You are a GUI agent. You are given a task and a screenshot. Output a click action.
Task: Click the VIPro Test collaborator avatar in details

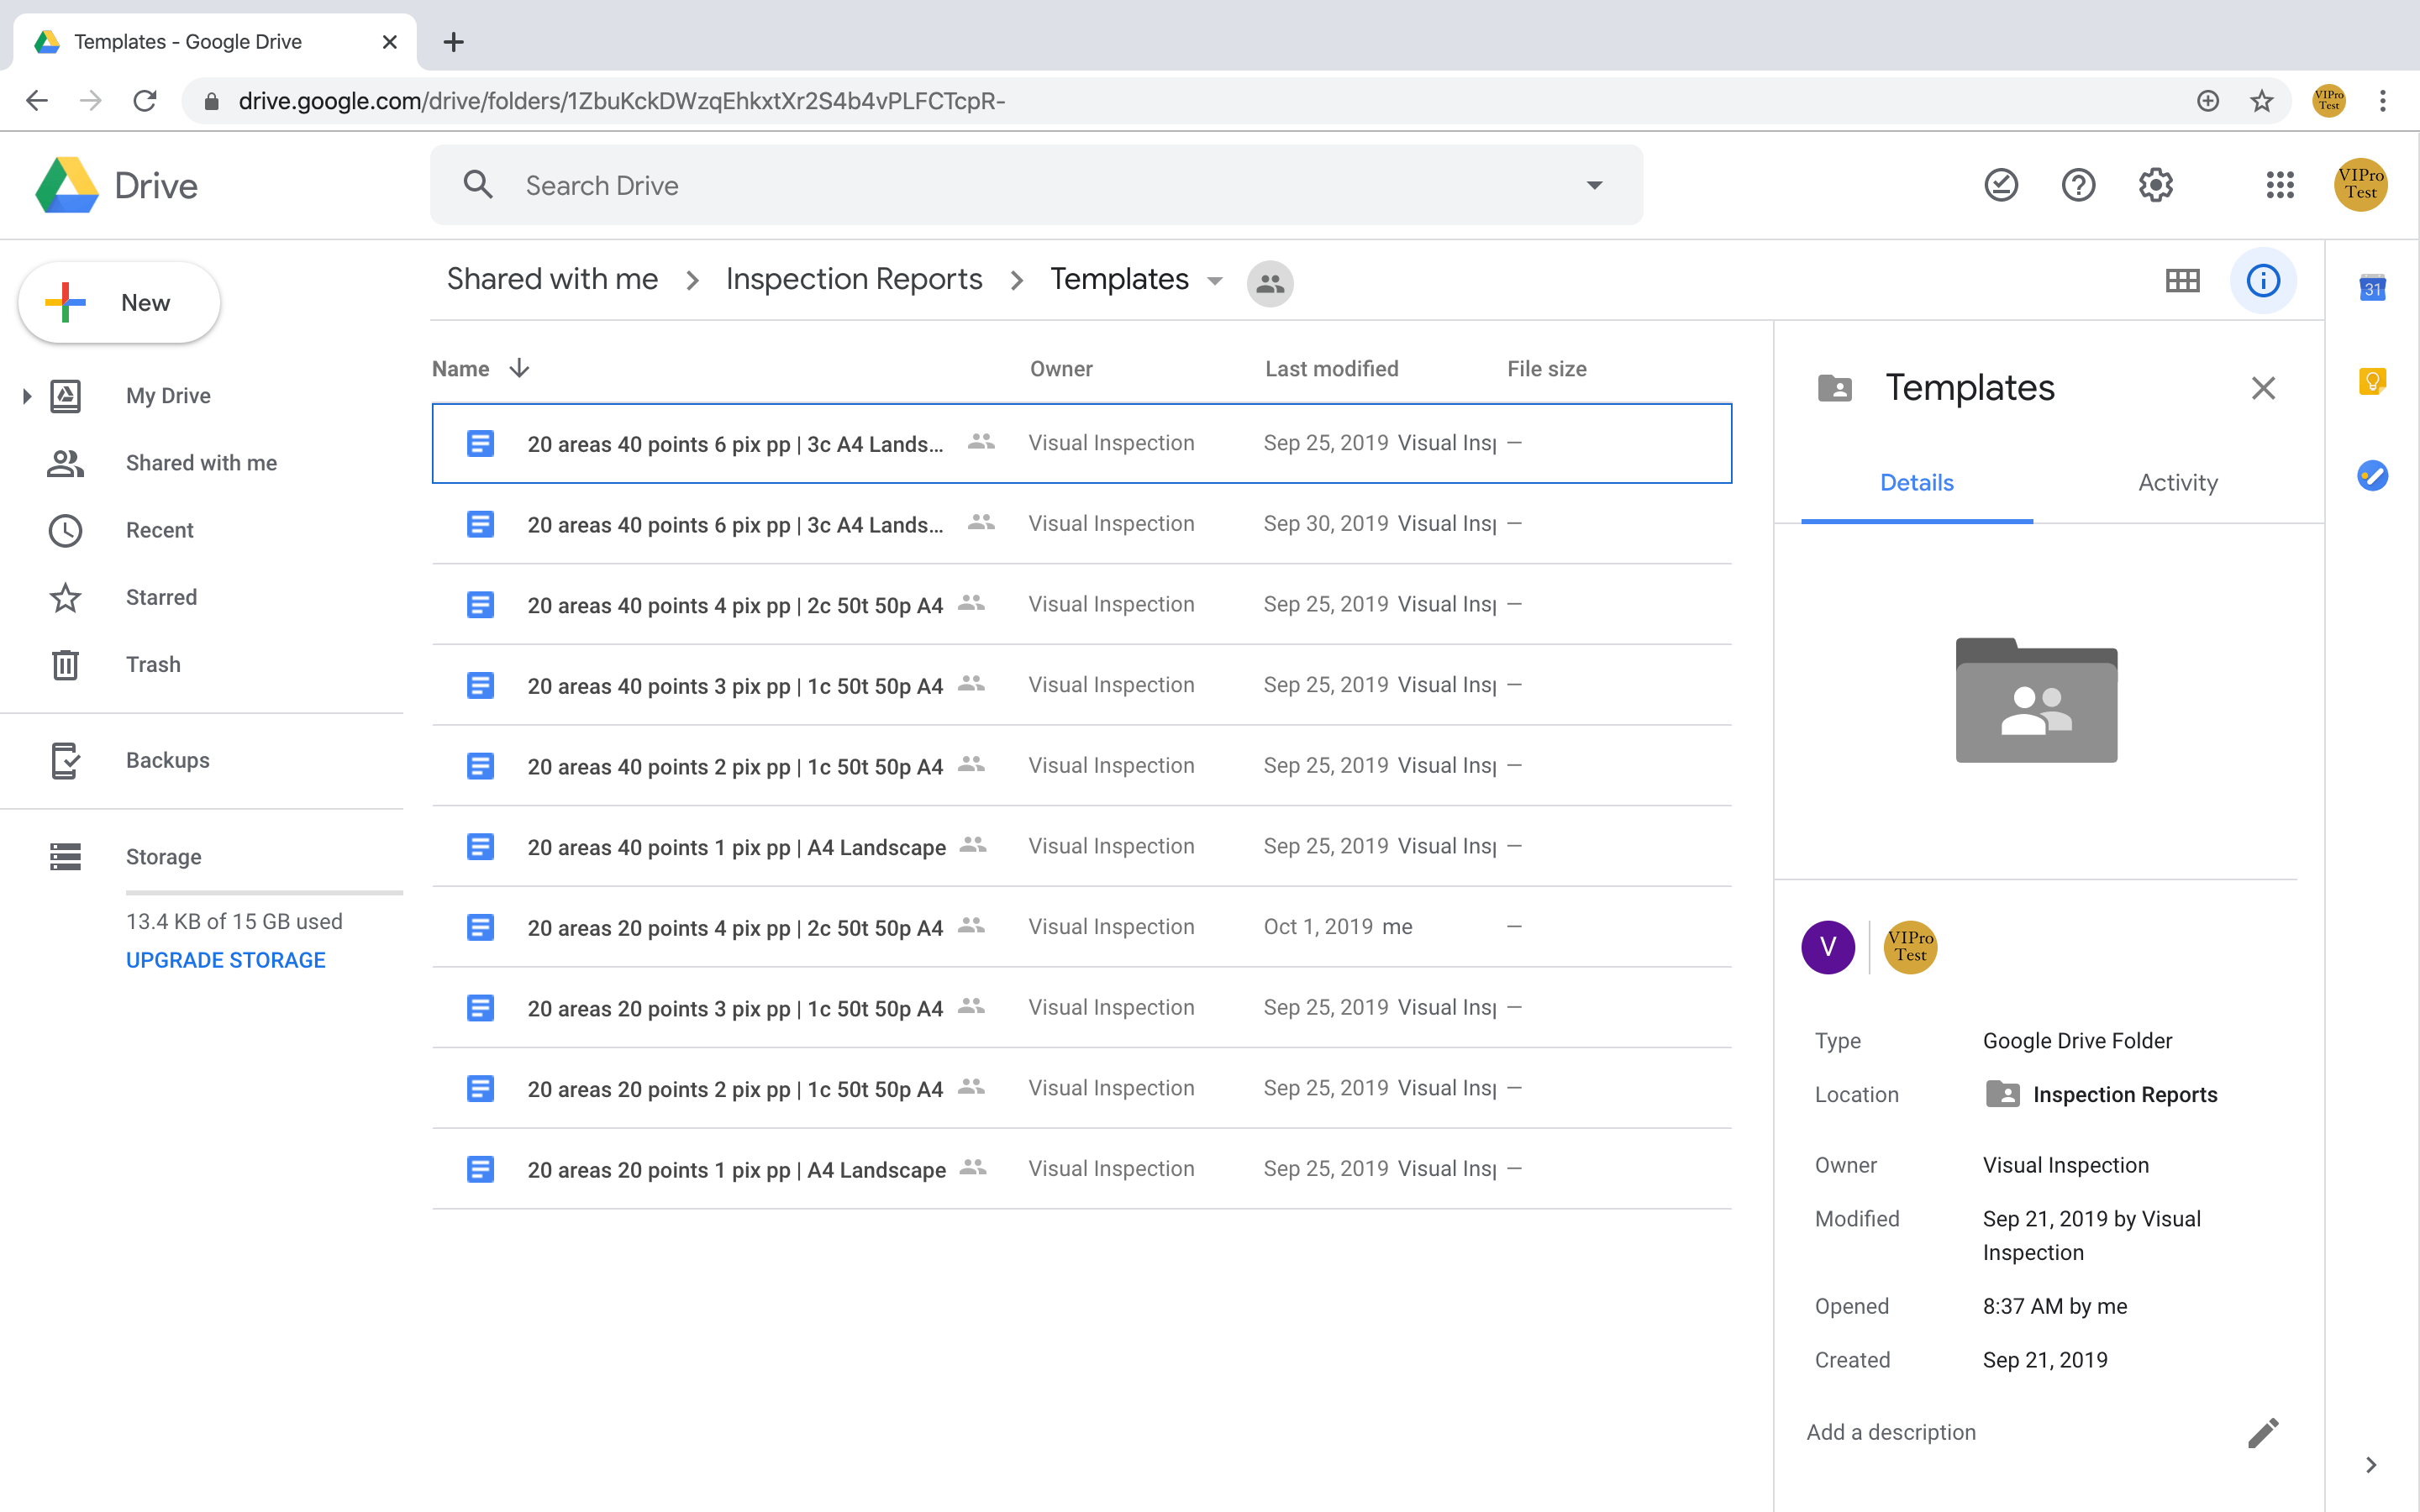tap(1910, 947)
